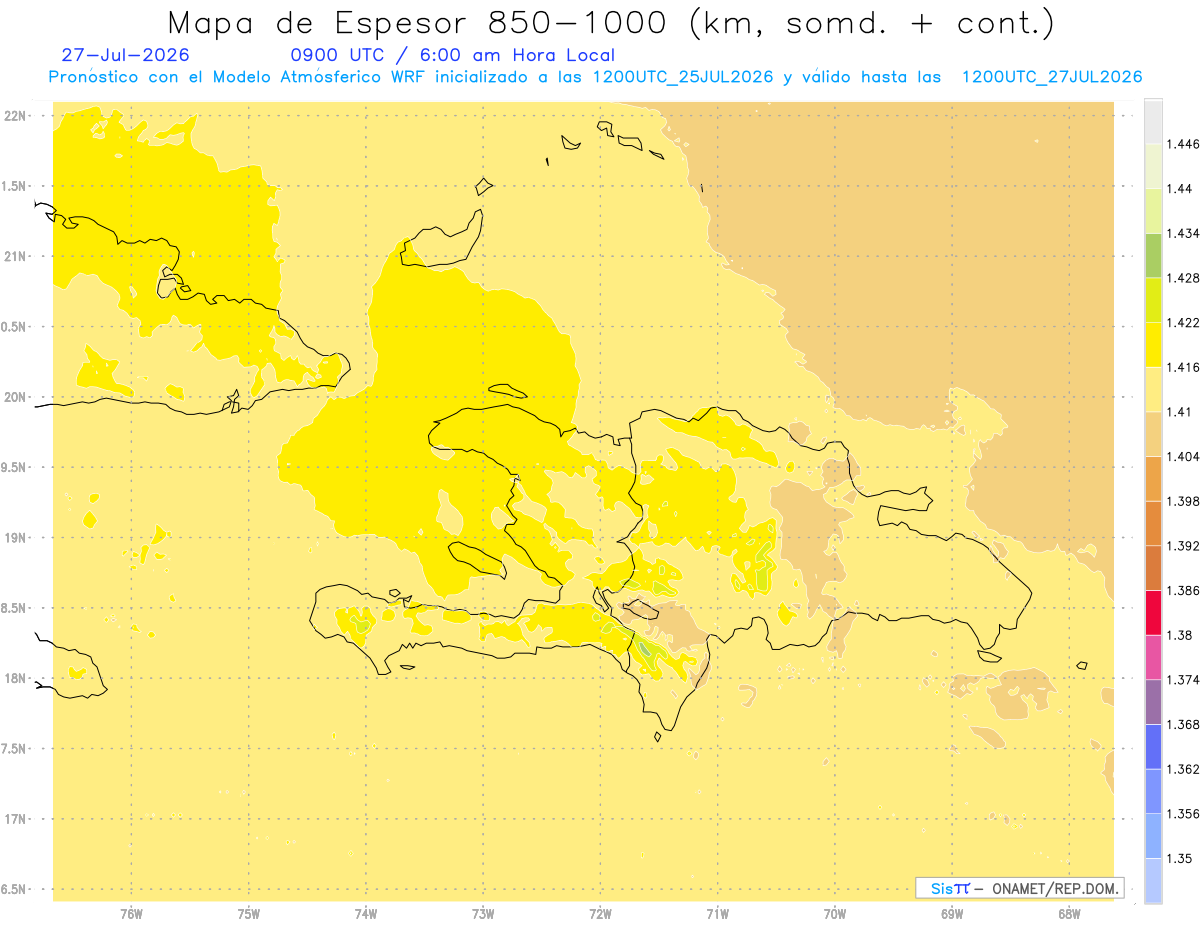The width and height of the screenshot is (1200, 927).
Task: Click the legend value '1.368'
Action: click(x=1183, y=724)
